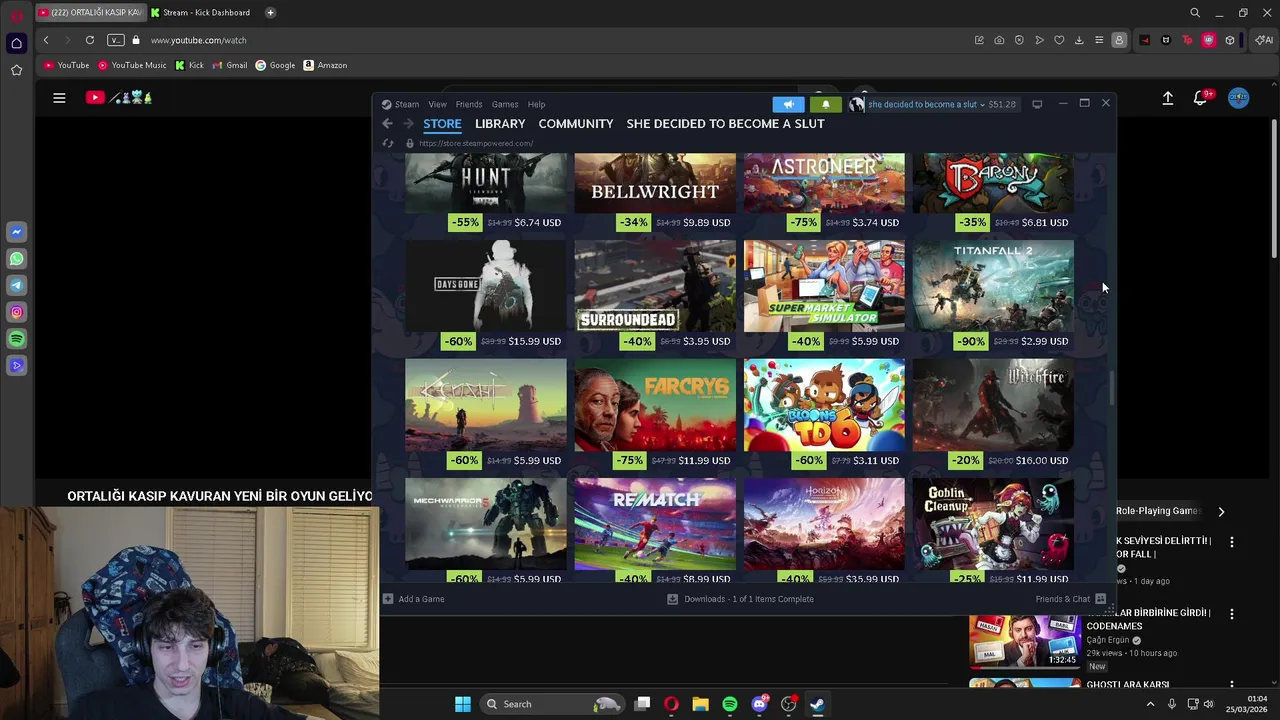Screen dimensions: 1280x720
Task: Open the Gmail bookmark
Action: (x=230, y=65)
